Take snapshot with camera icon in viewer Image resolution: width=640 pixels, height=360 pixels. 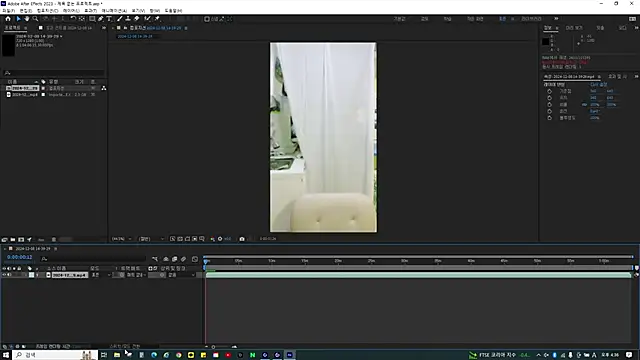(242, 239)
